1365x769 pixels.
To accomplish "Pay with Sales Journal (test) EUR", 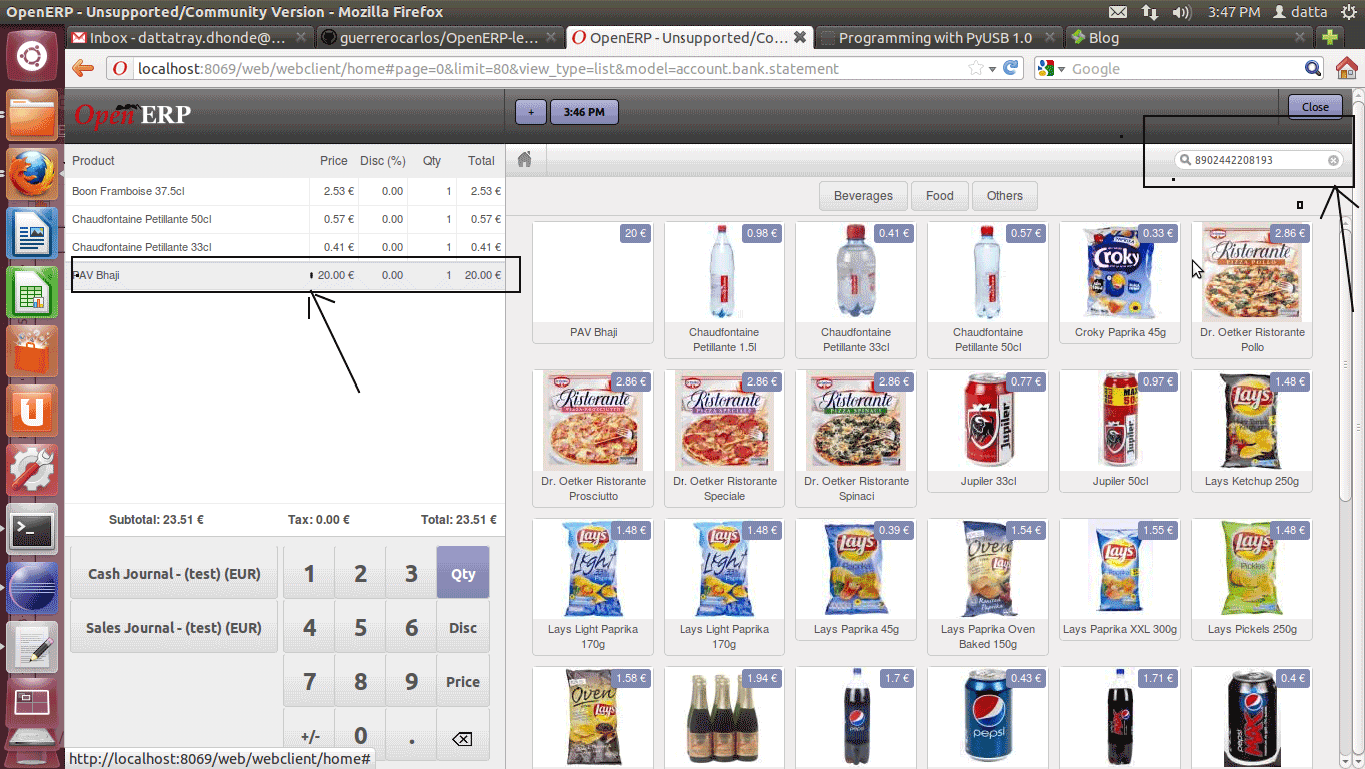I will (x=174, y=628).
